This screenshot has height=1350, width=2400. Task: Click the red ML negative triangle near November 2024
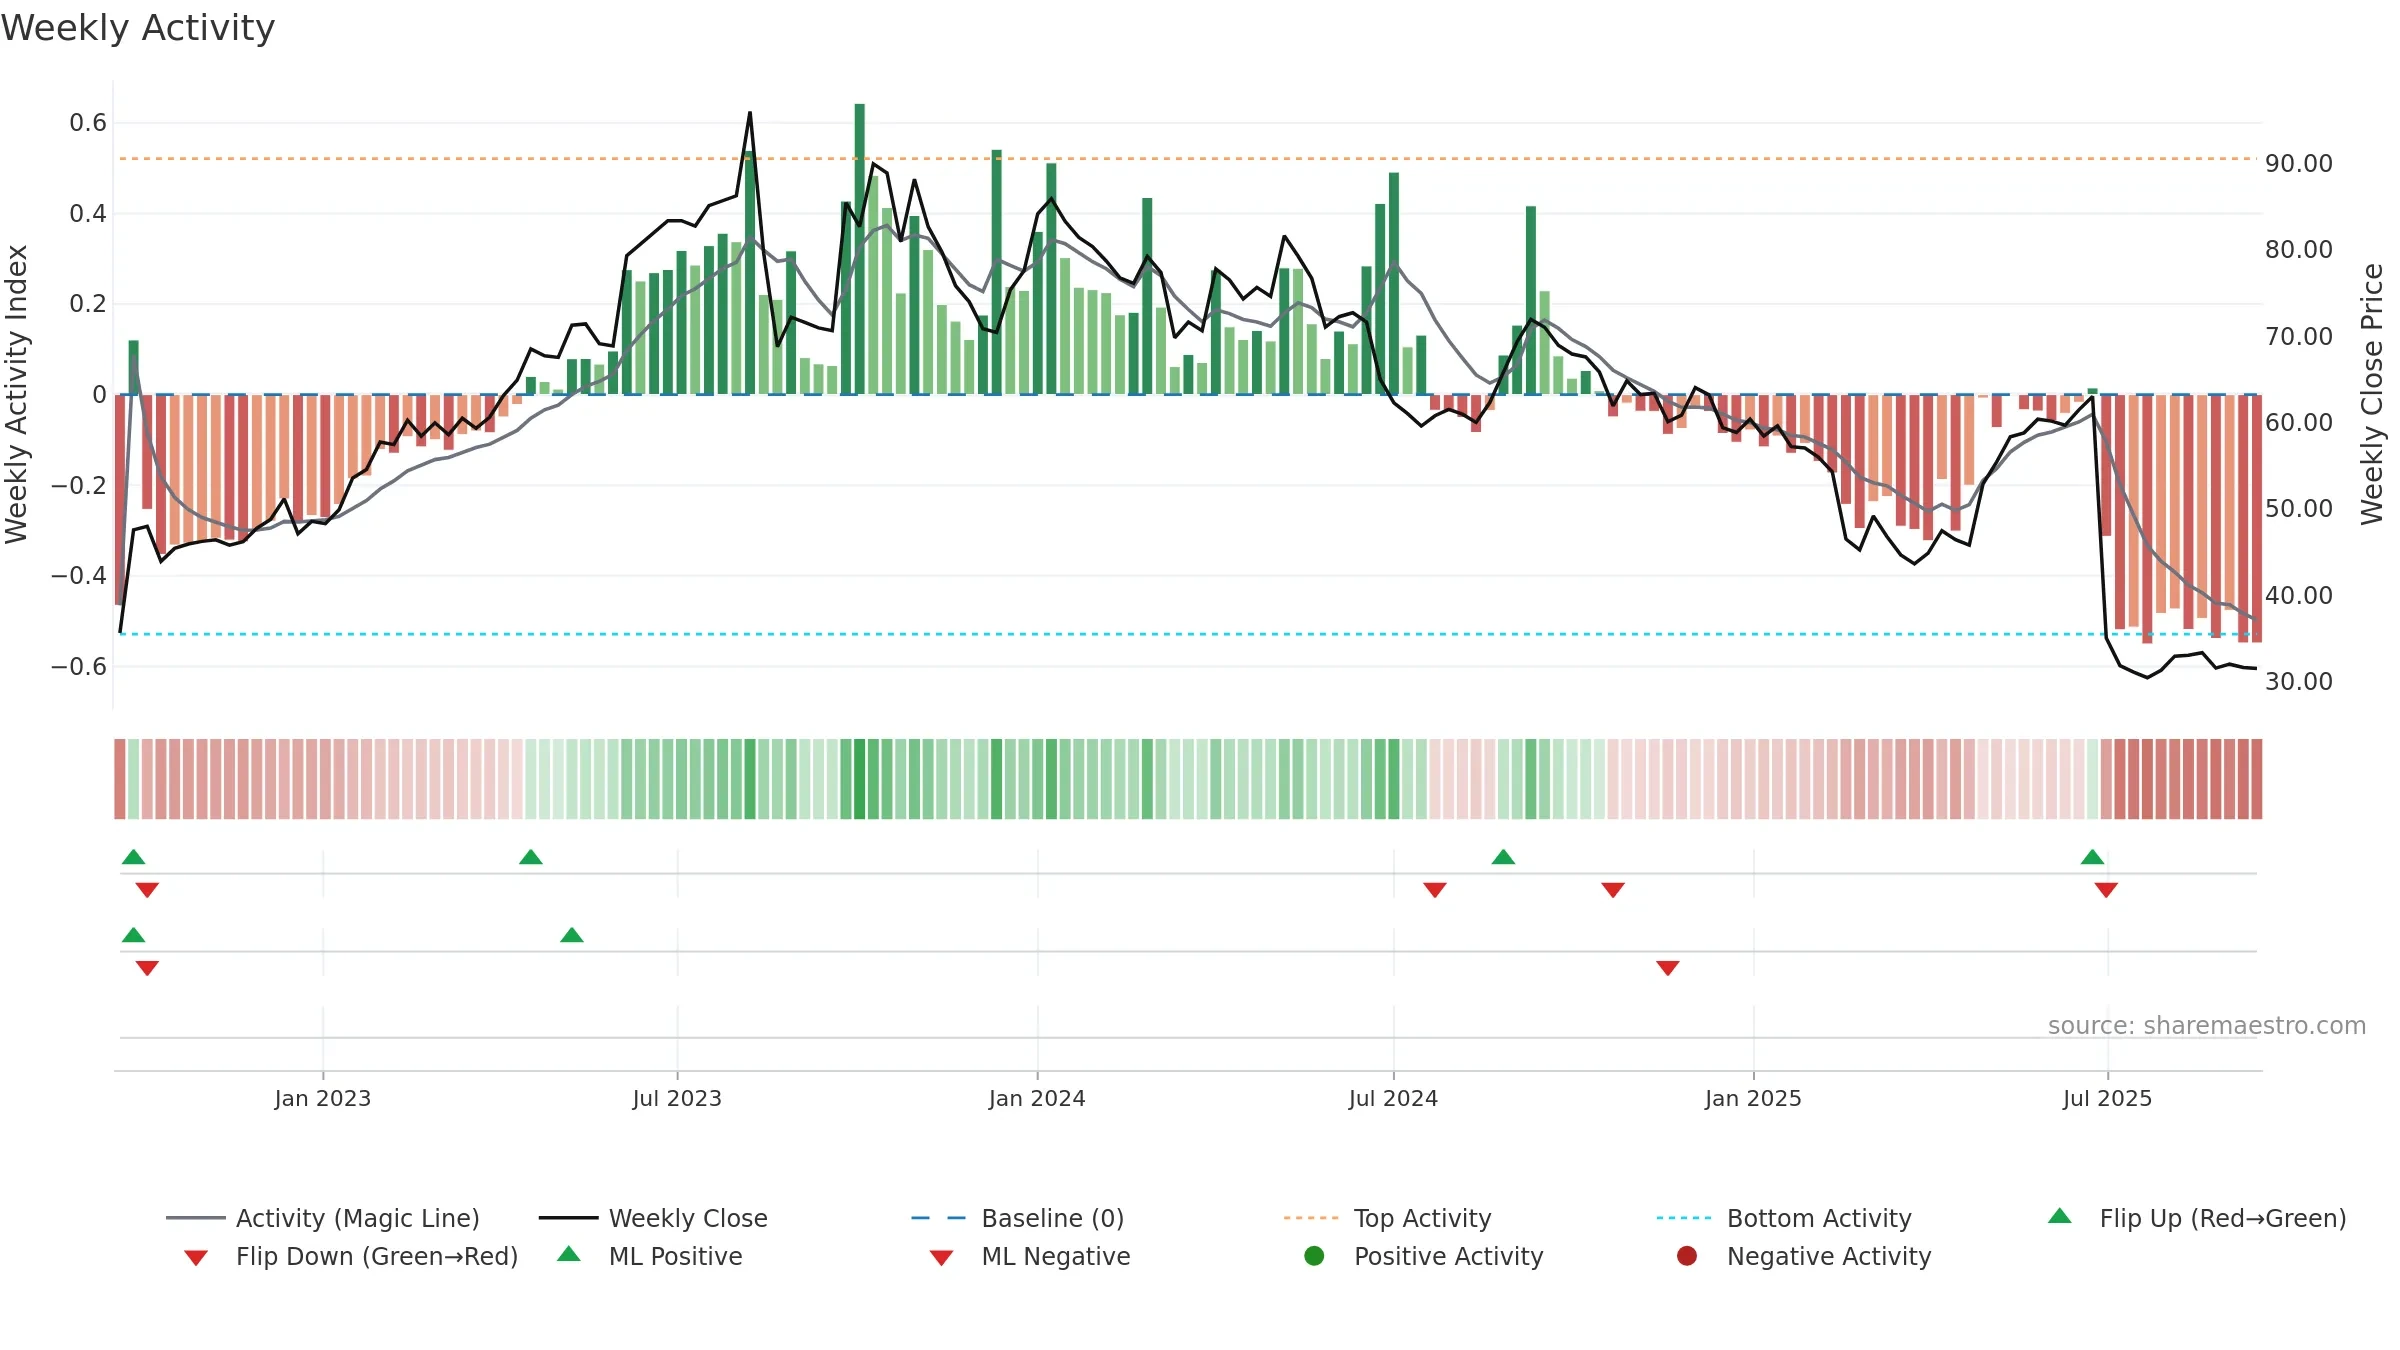[x=1668, y=968]
